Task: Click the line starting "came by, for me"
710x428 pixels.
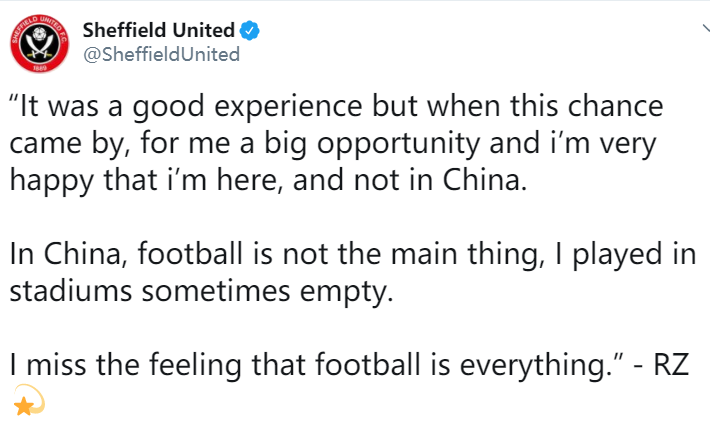Action: coord(333,144)
